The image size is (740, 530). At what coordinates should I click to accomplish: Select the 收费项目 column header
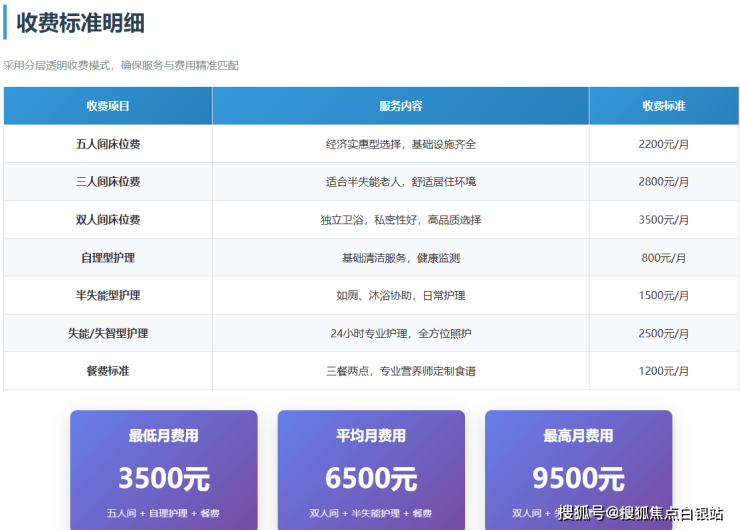(108, 106)
